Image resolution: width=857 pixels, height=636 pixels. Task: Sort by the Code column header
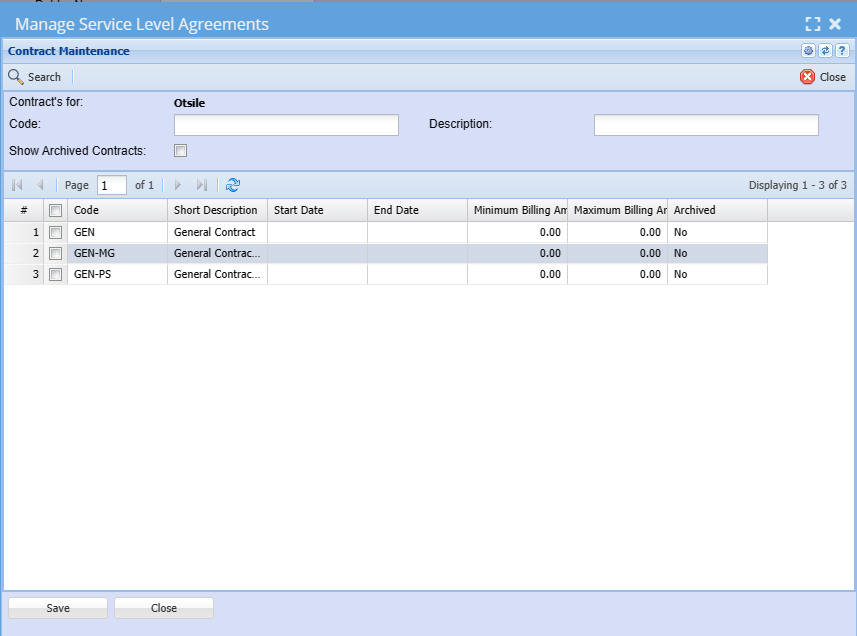point(117,210)
